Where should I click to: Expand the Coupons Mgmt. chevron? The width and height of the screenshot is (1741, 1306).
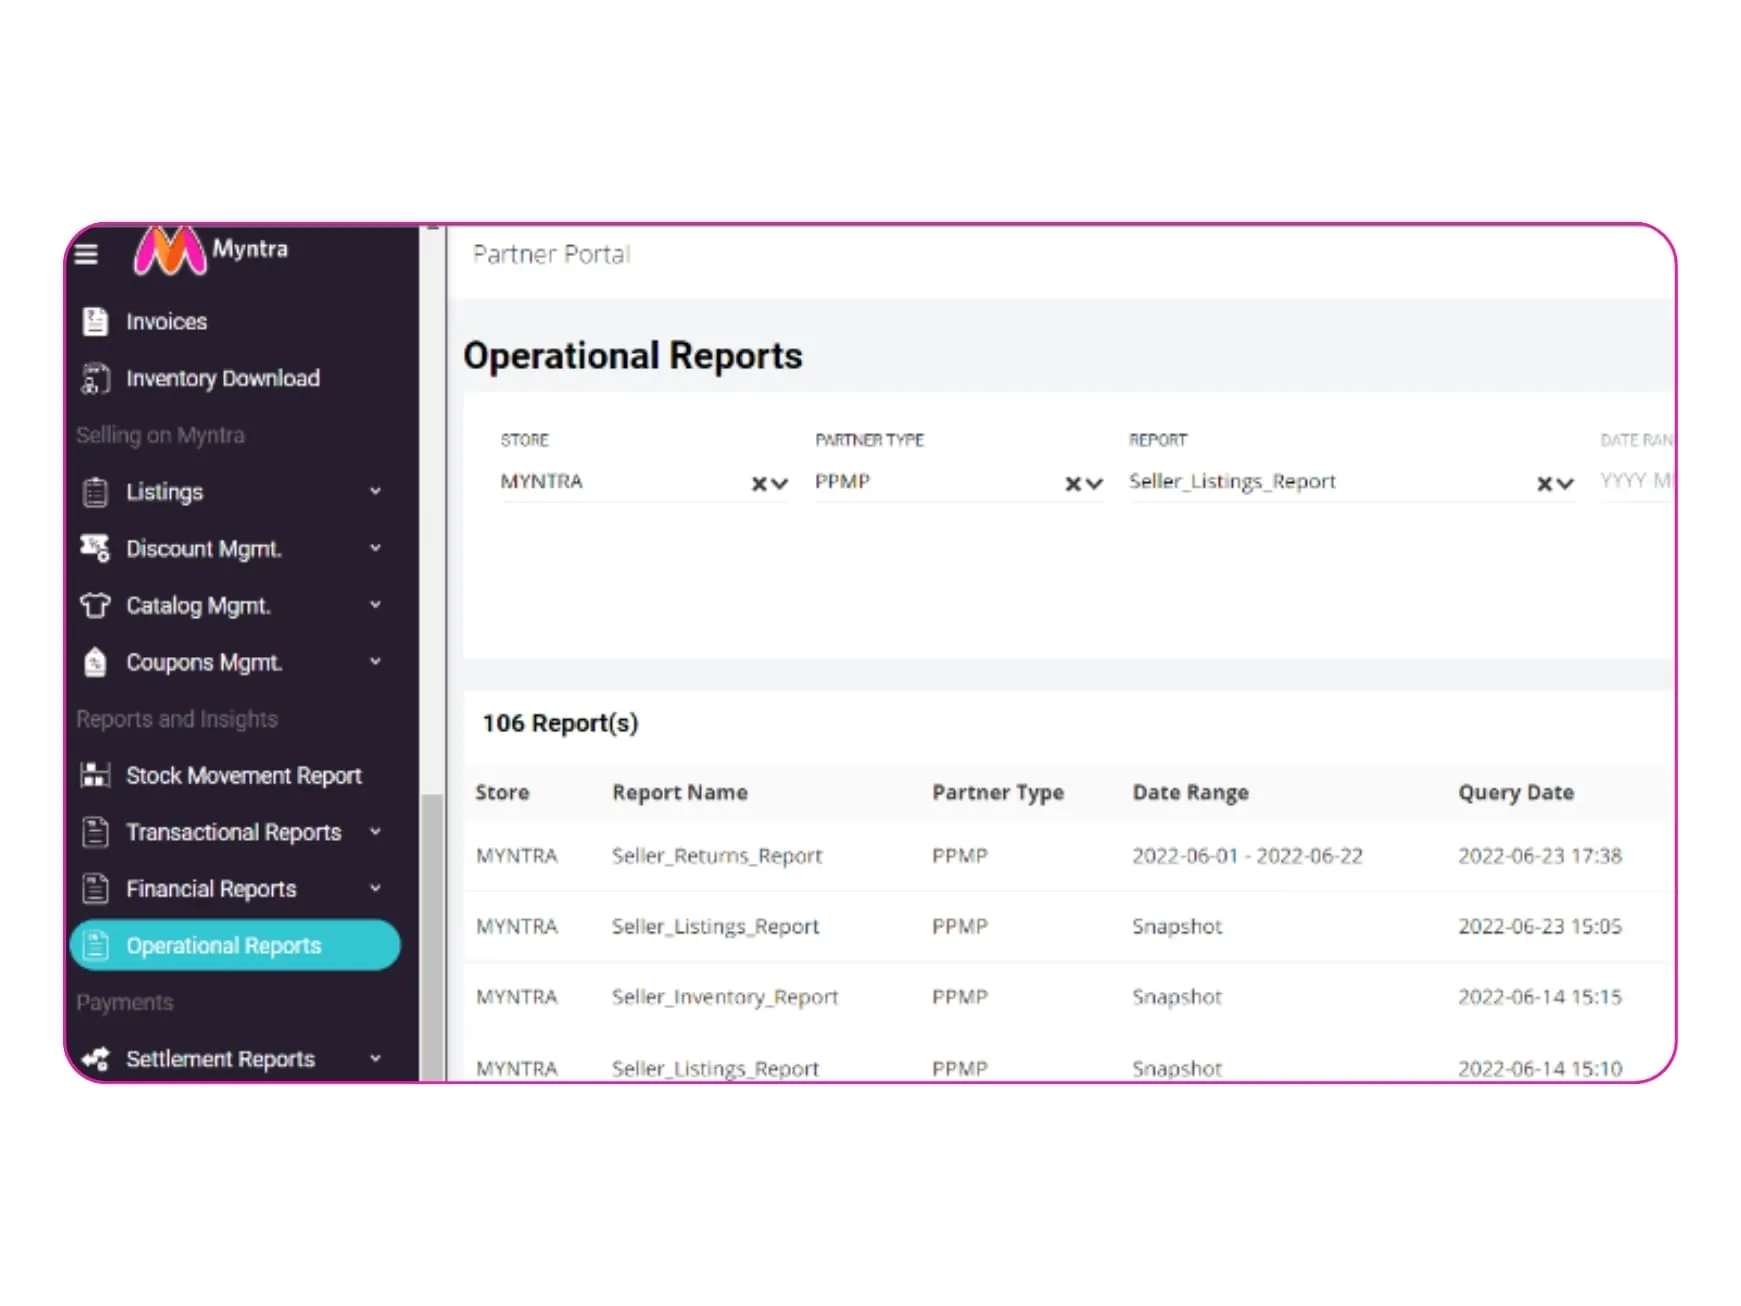tap(376, 661)
